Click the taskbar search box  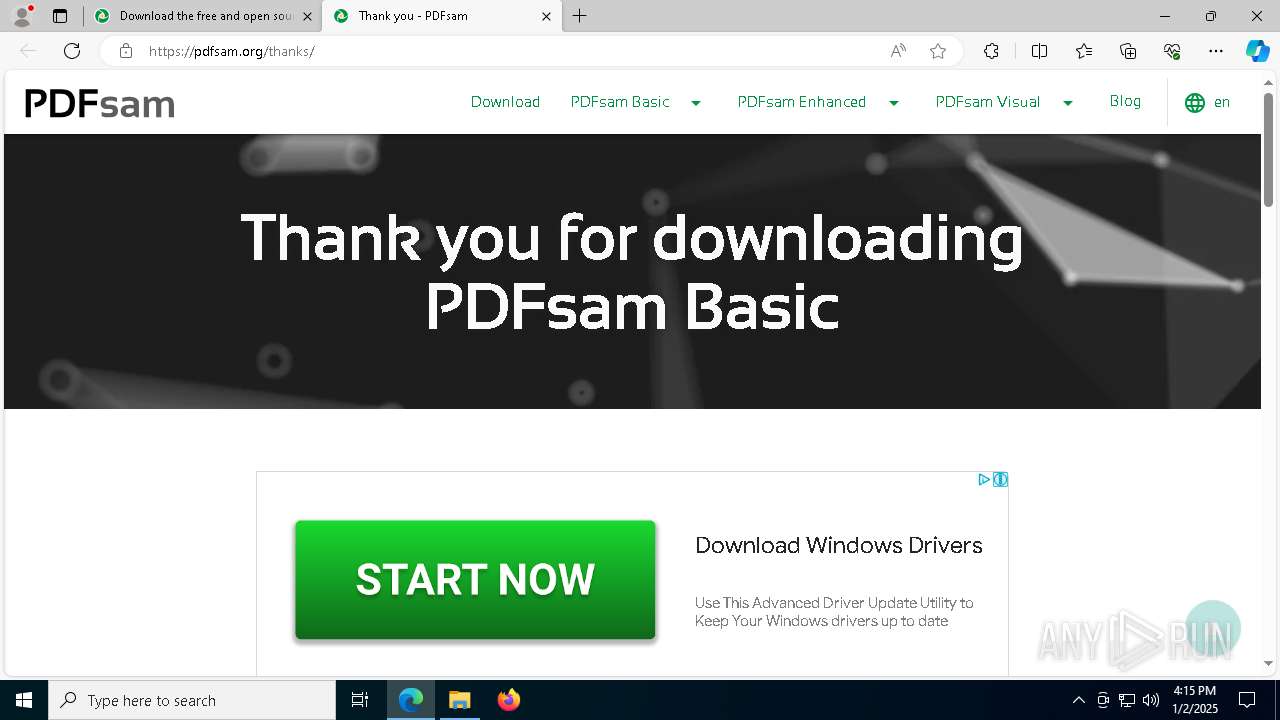tap(192, 700)
